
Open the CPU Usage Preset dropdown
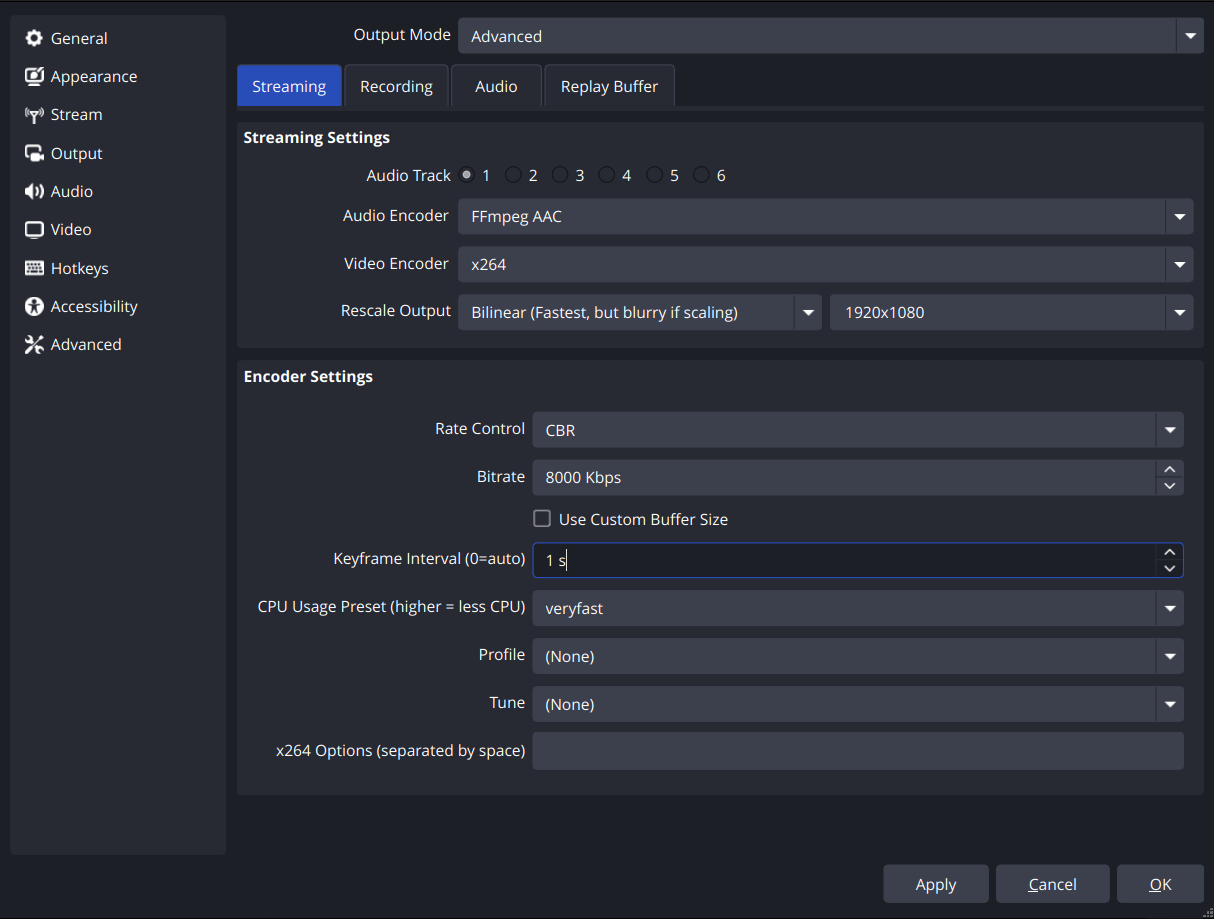point(1169,608)
